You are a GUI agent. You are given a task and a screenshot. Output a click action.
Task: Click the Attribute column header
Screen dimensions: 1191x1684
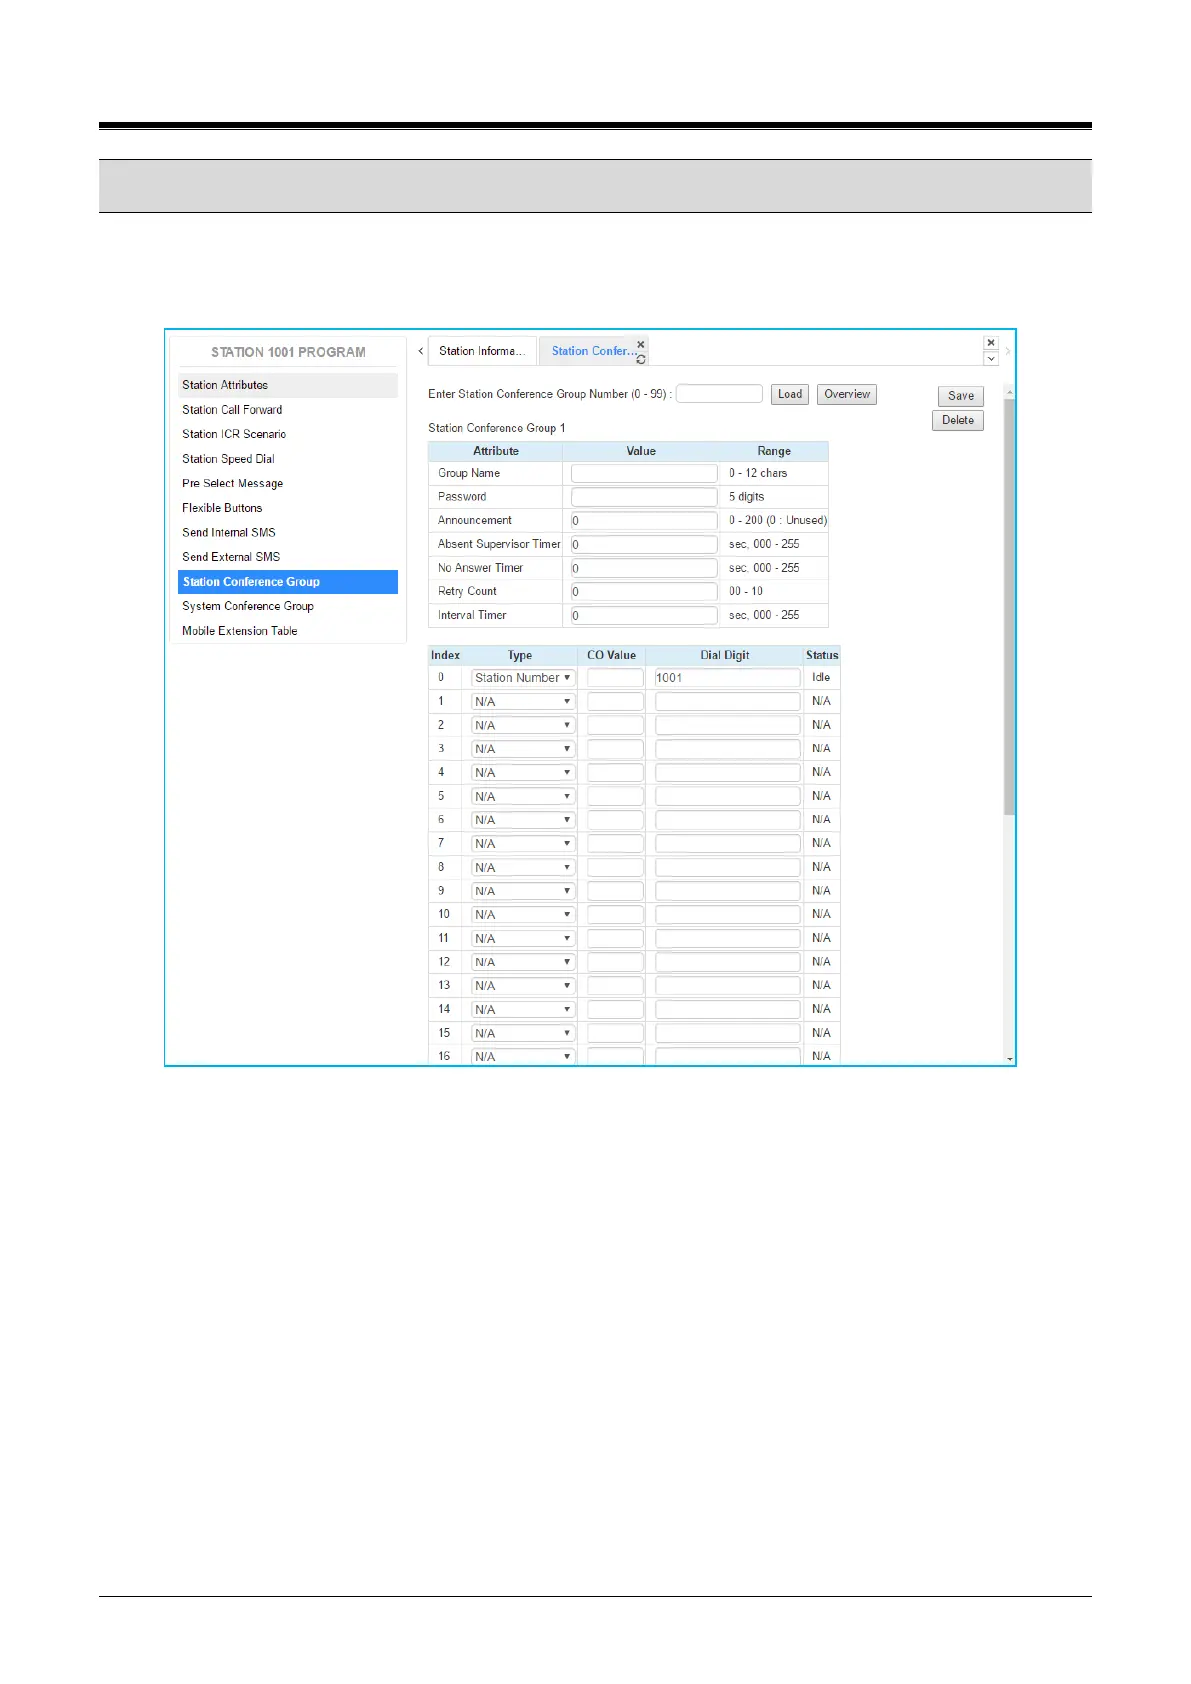pyautogui.click(x=496, y=451)
